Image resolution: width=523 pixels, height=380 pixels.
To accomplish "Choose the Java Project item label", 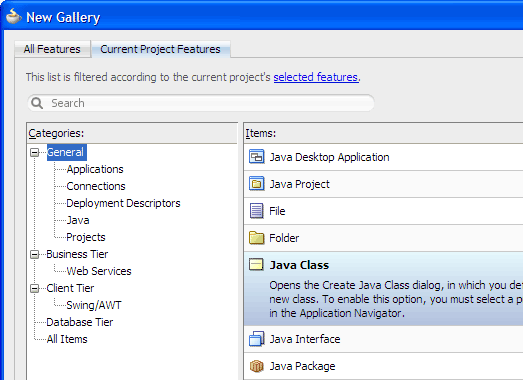I will 300,184.
